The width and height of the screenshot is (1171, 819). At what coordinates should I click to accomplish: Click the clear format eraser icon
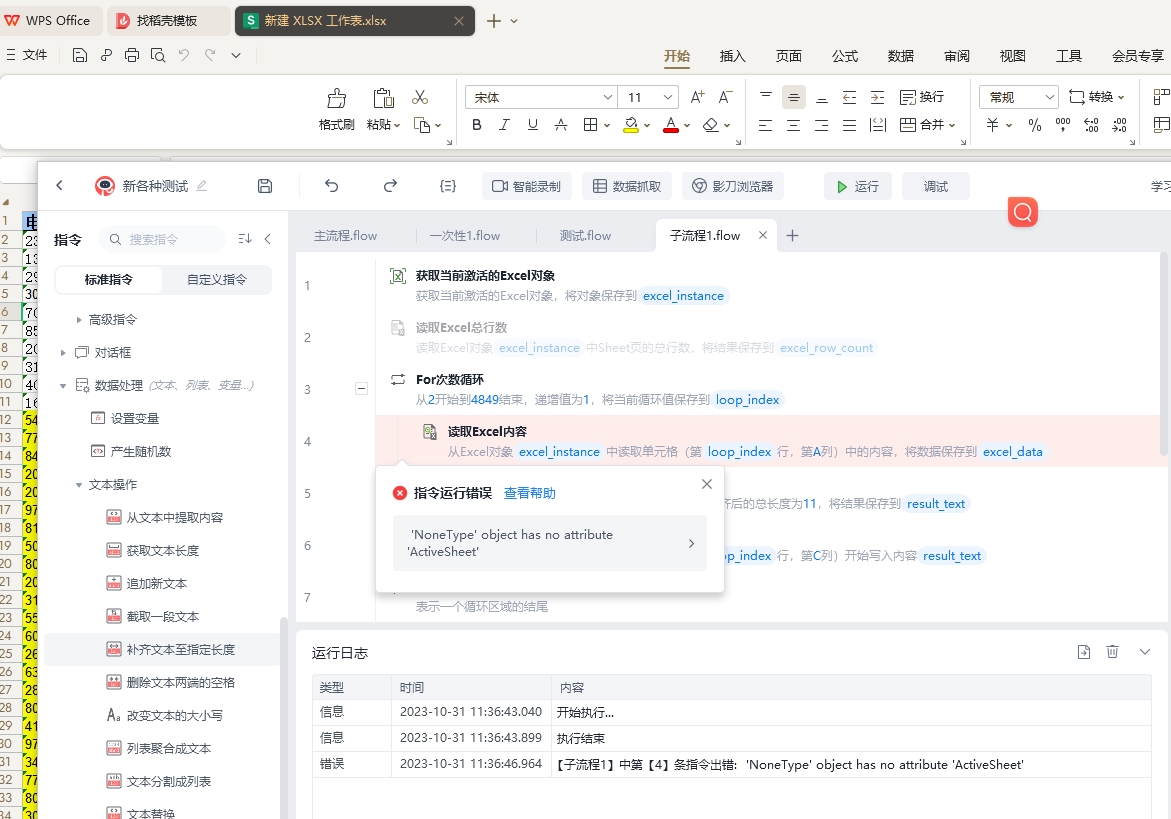point(711,125)
